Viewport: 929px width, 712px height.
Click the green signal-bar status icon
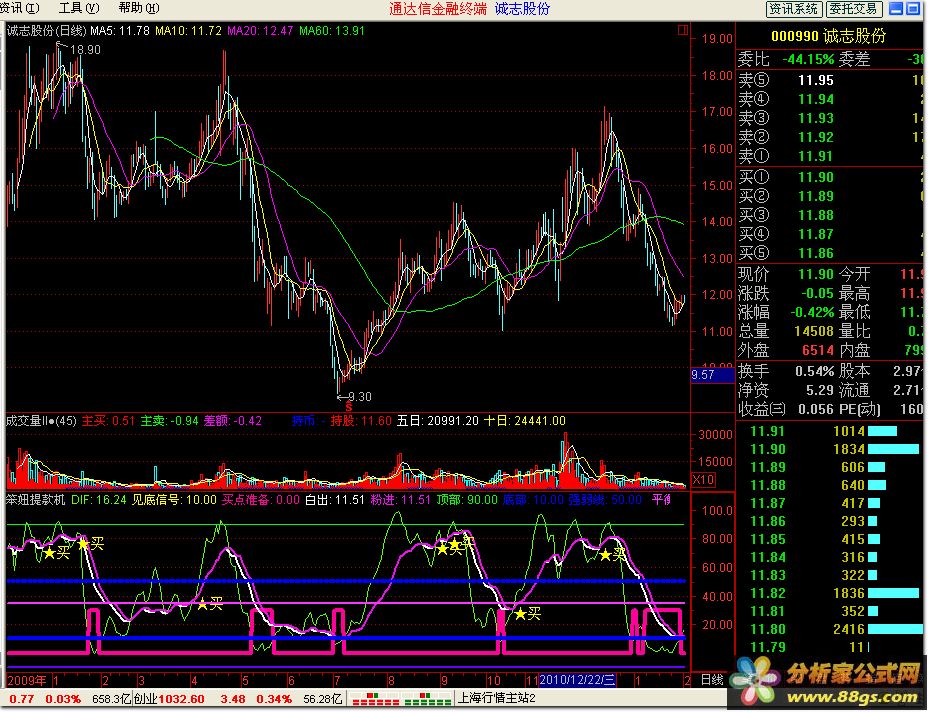pos(427,699)
